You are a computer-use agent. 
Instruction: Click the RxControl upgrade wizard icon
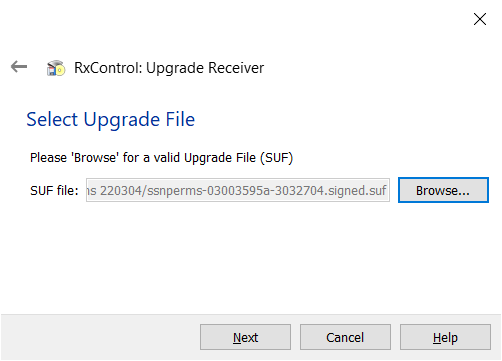click(x=56, y=68)
